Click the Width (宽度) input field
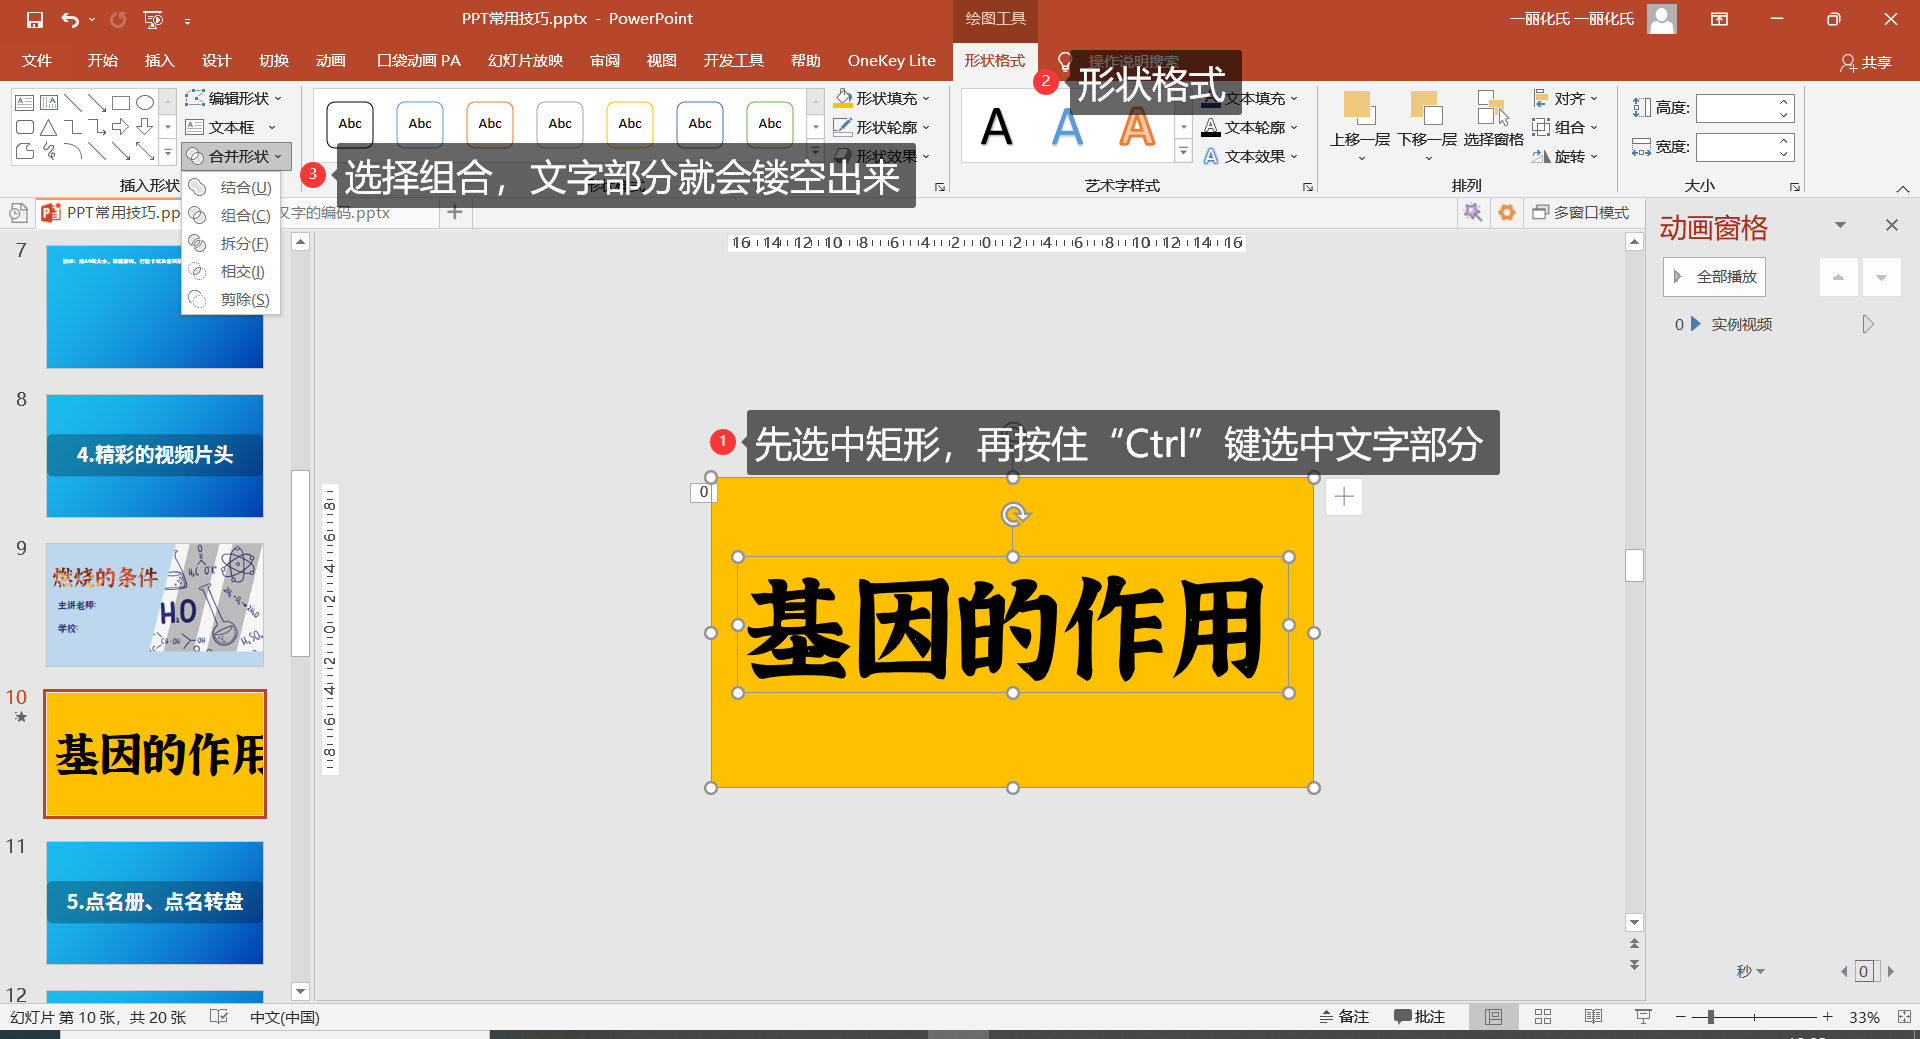The width and height of the screenshot is (1920, 1039). point(1745,147)
